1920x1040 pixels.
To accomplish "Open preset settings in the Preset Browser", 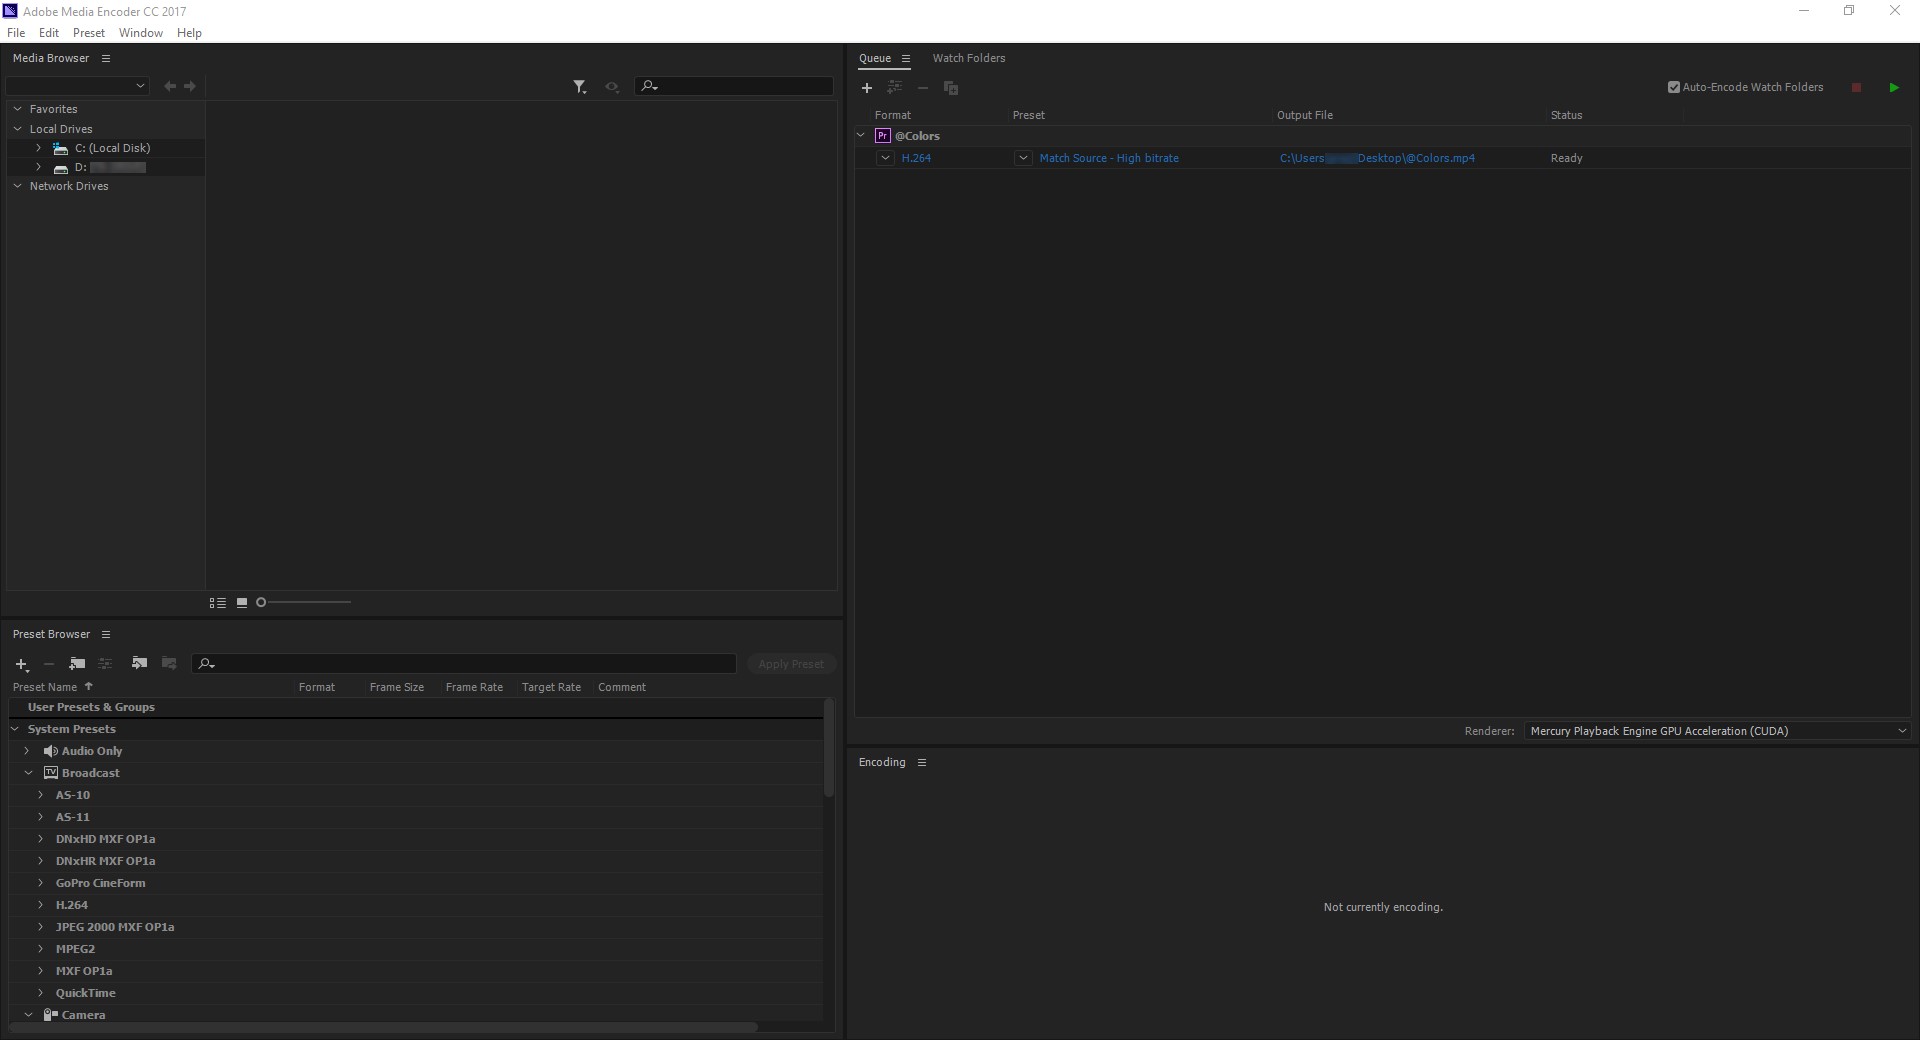I will (x=105, y=664).
